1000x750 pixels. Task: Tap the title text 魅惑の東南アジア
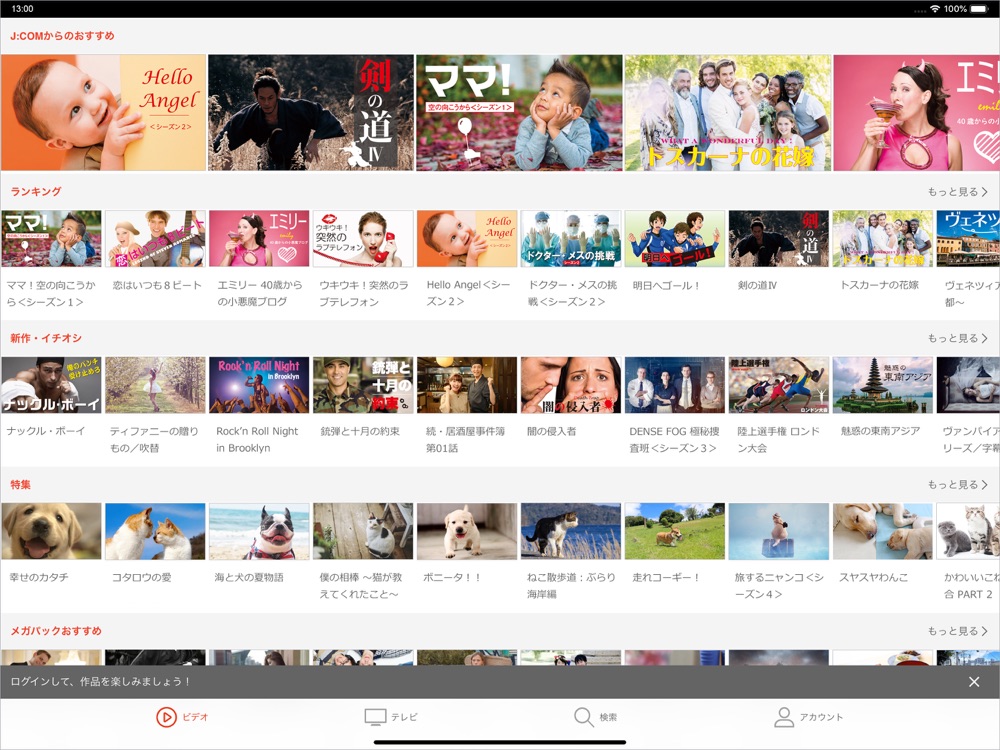coord(880,431)
